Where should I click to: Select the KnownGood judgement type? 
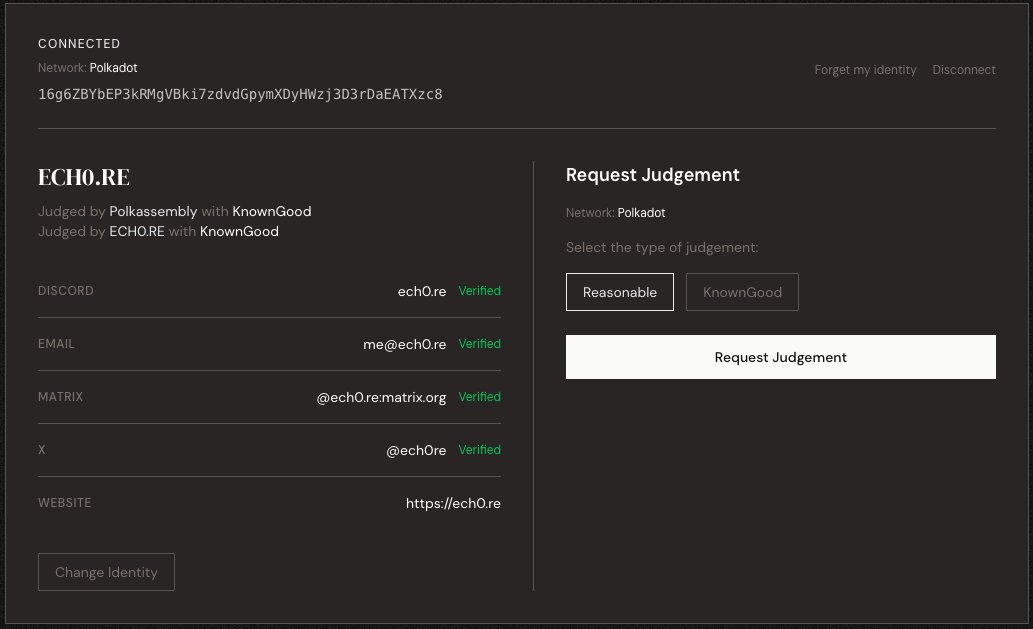point(742,292)
